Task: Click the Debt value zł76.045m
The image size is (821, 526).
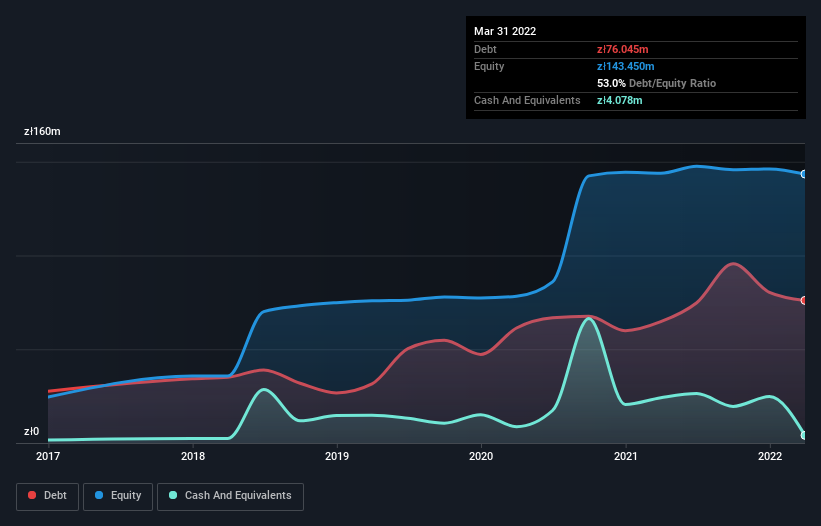Action: point(623,49)
